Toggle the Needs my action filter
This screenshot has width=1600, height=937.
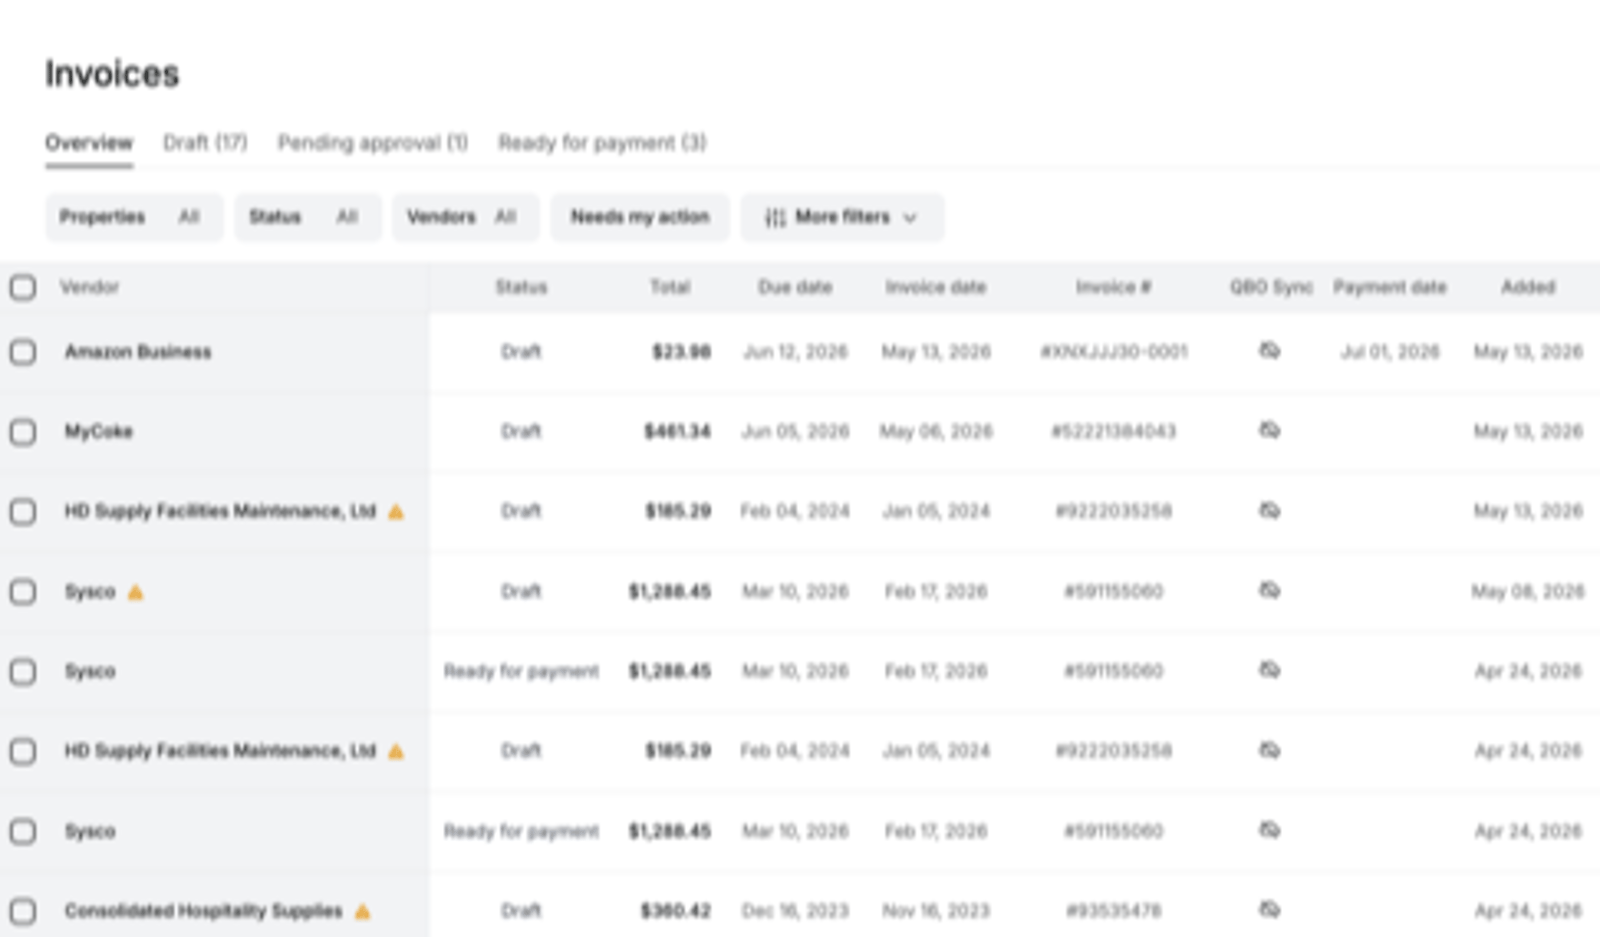click(x=640, y=217)
